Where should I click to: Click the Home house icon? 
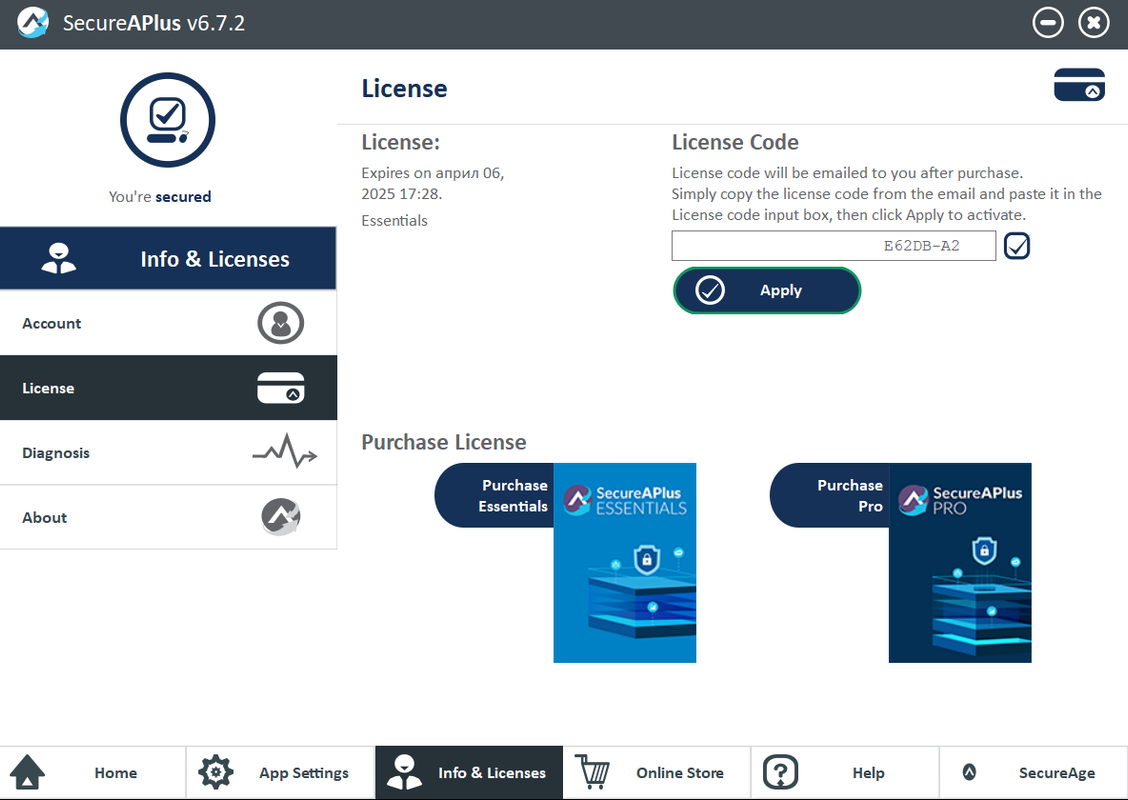(x=27, y=773)
